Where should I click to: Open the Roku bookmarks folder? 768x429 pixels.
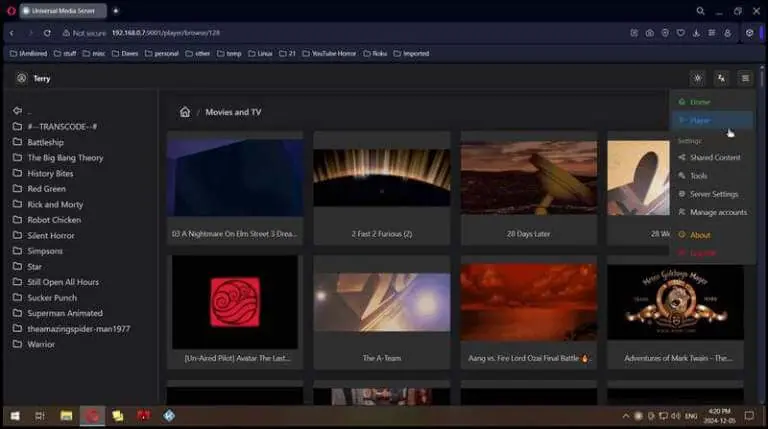tap(375, 53)
